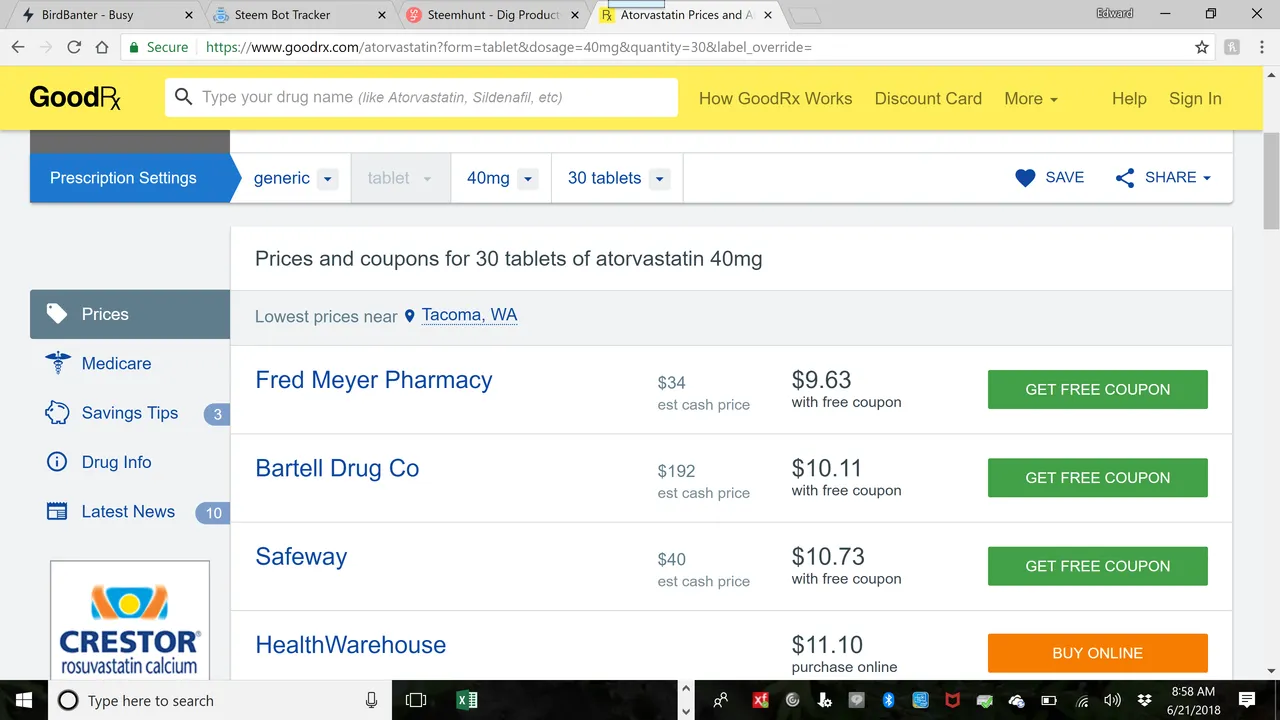Click the OneDrive cloud tray icon

click(x=1017, y=700)
